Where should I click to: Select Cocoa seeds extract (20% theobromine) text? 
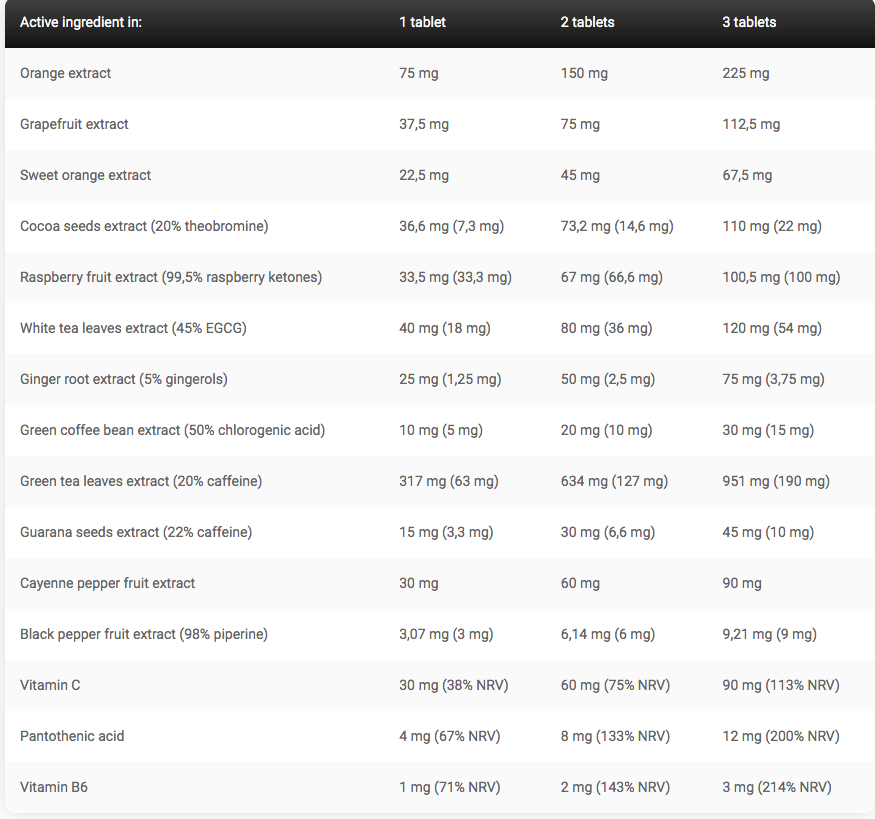click(144, 226)
